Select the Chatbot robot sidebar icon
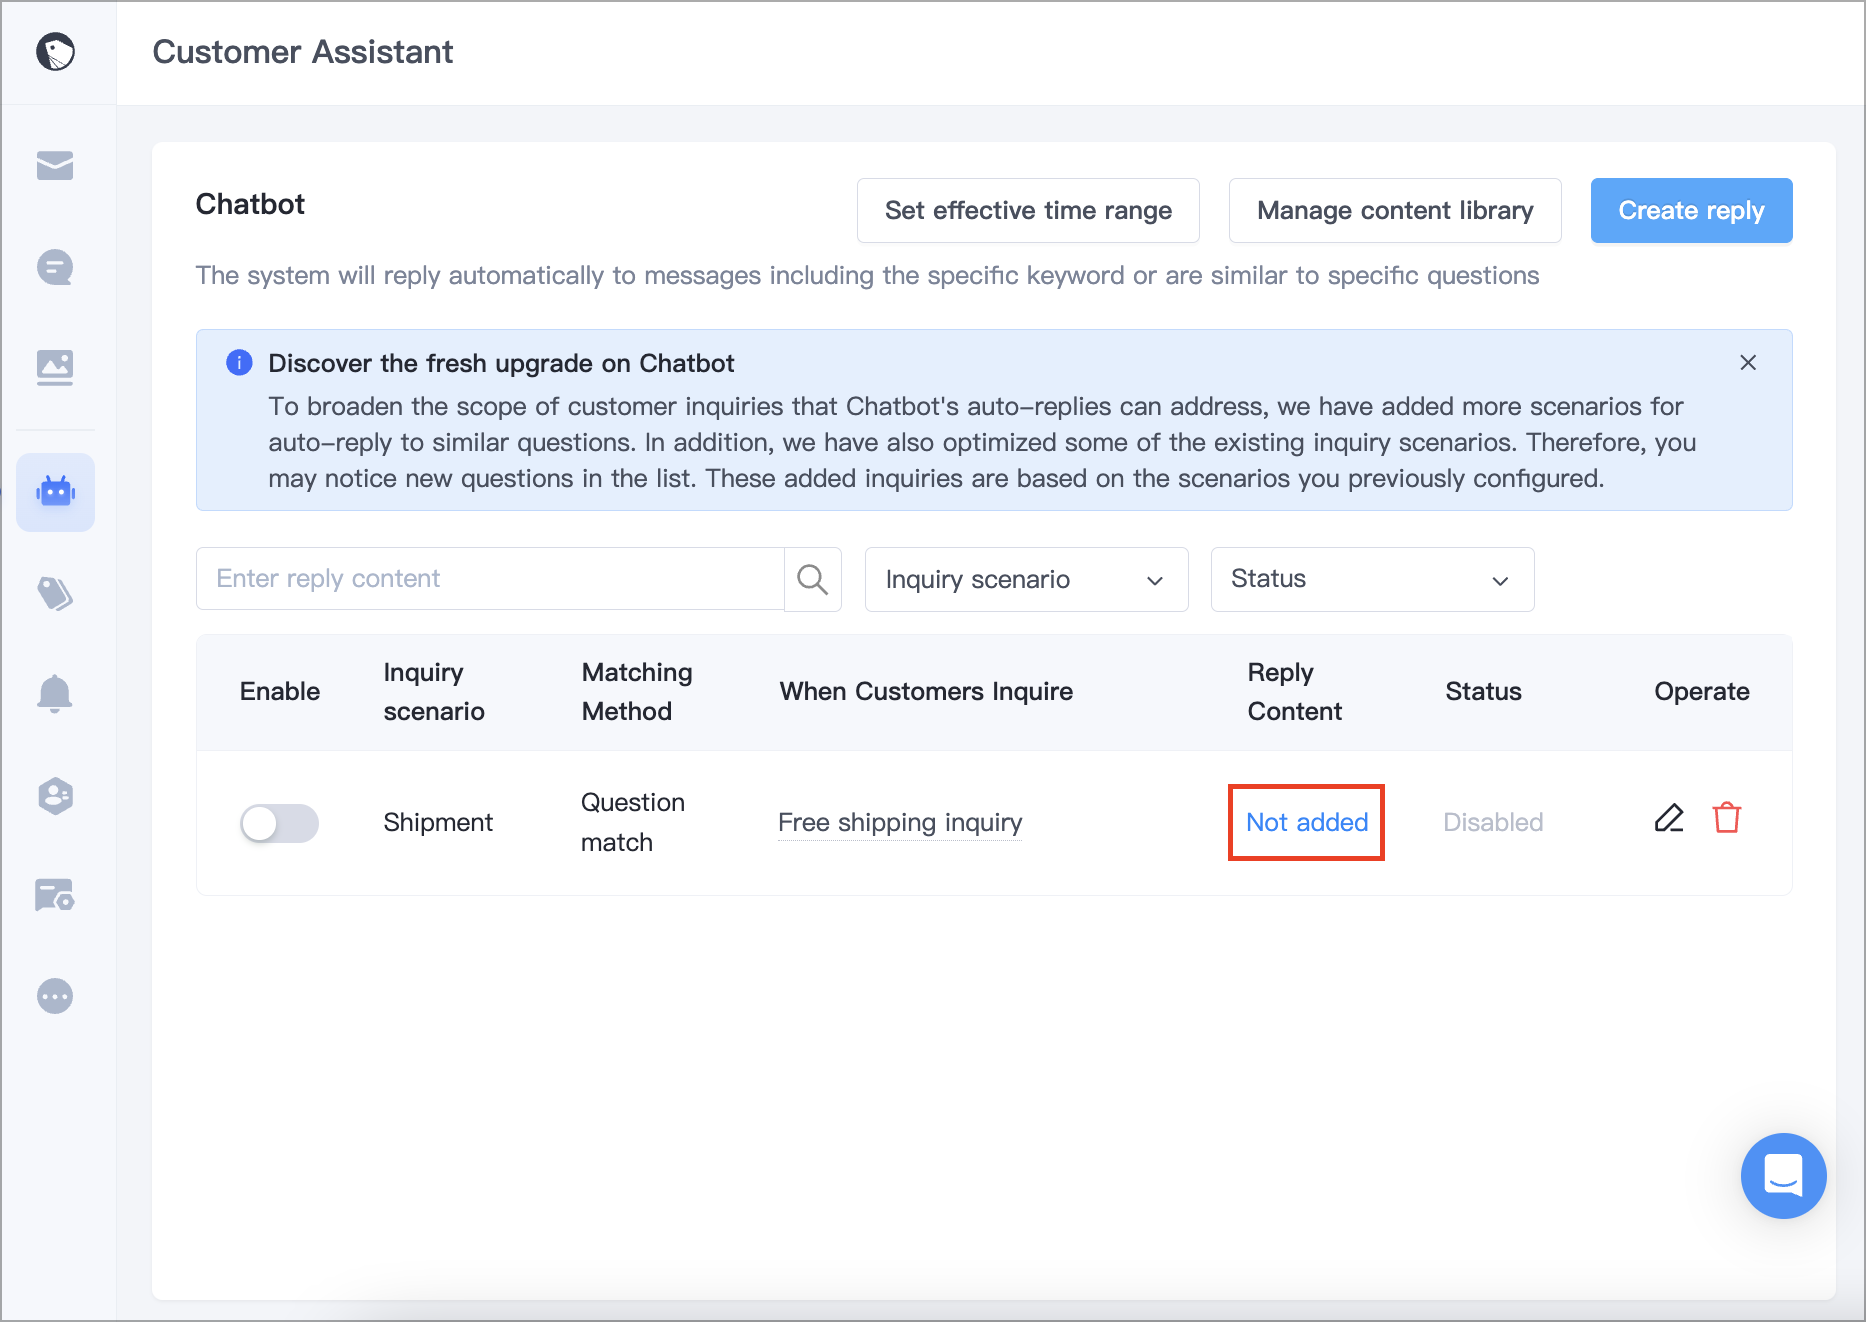The width and height of the screenshot is (1866, 1322). pos(55,492)
